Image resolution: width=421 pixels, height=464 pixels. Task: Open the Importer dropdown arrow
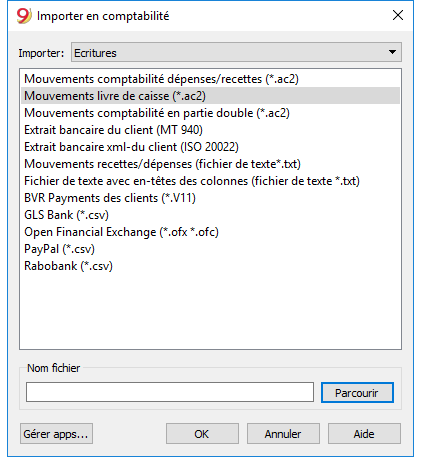pos(392,52)
